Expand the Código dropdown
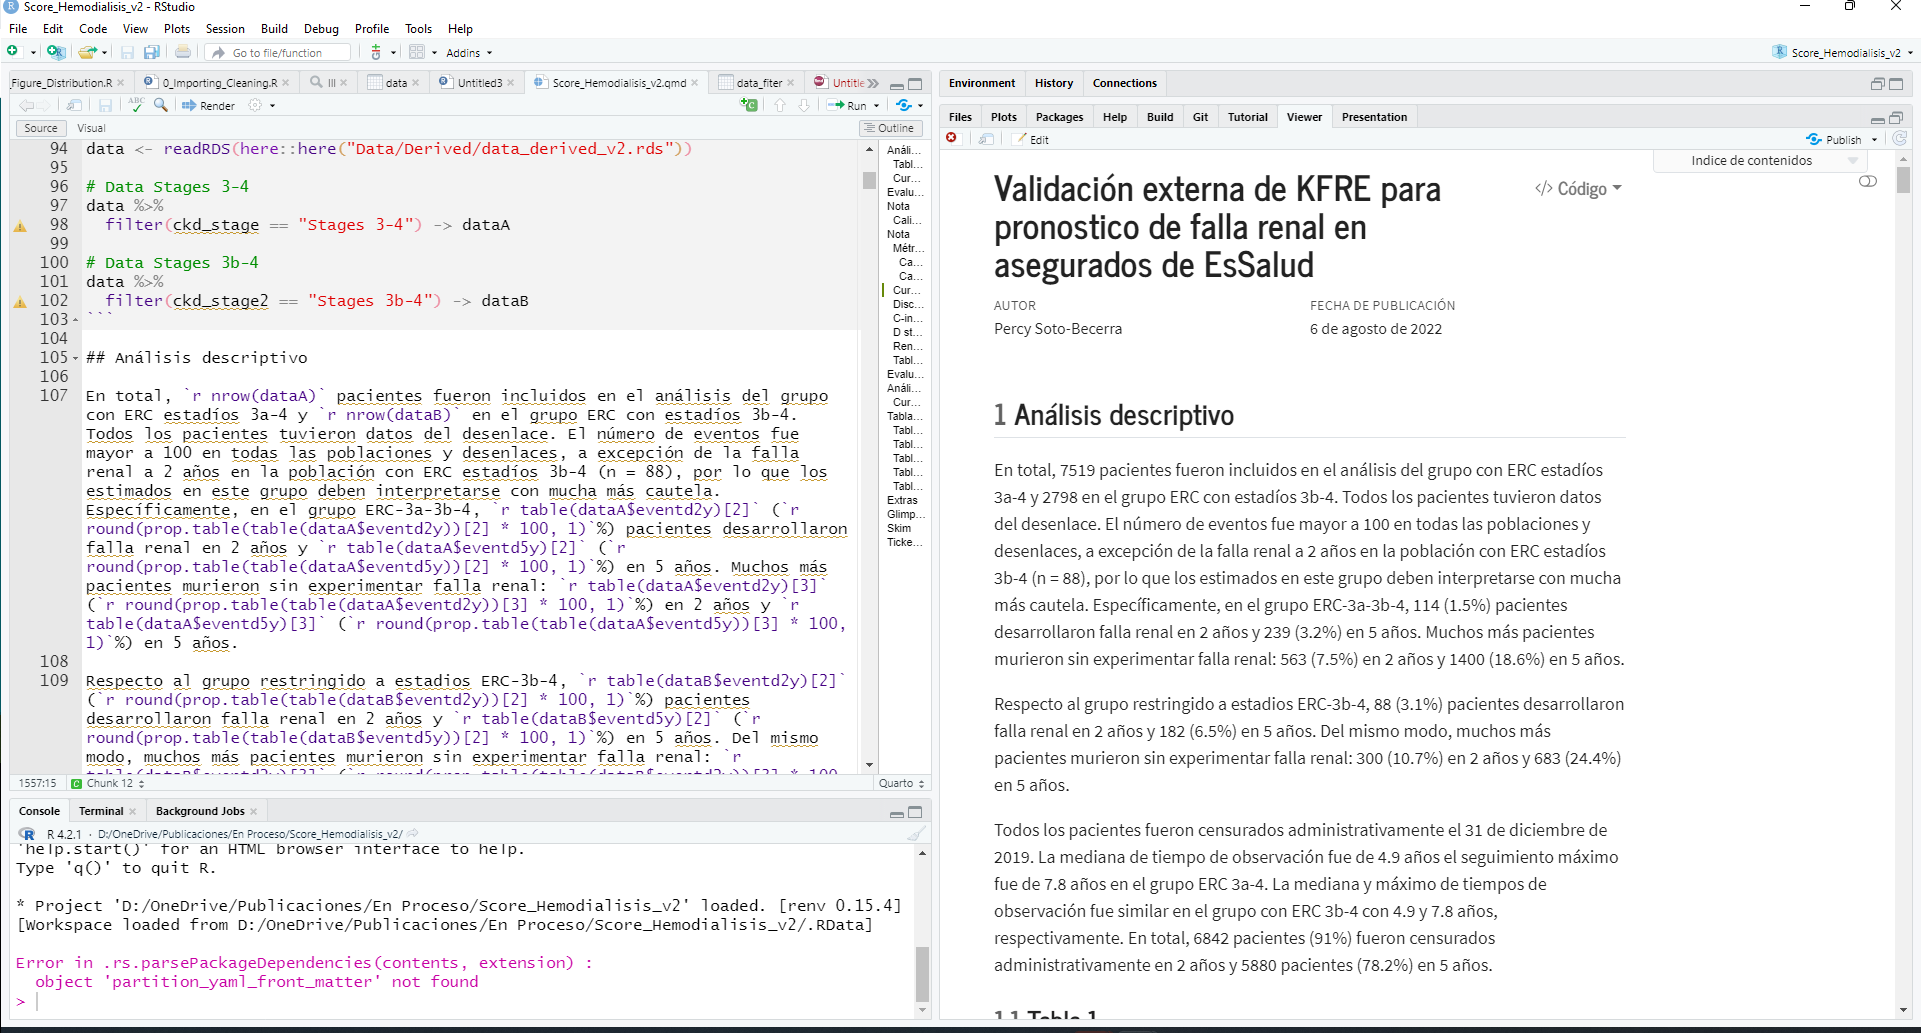Viewport: 1921px width, 1033px height. tap(1579, 189)
